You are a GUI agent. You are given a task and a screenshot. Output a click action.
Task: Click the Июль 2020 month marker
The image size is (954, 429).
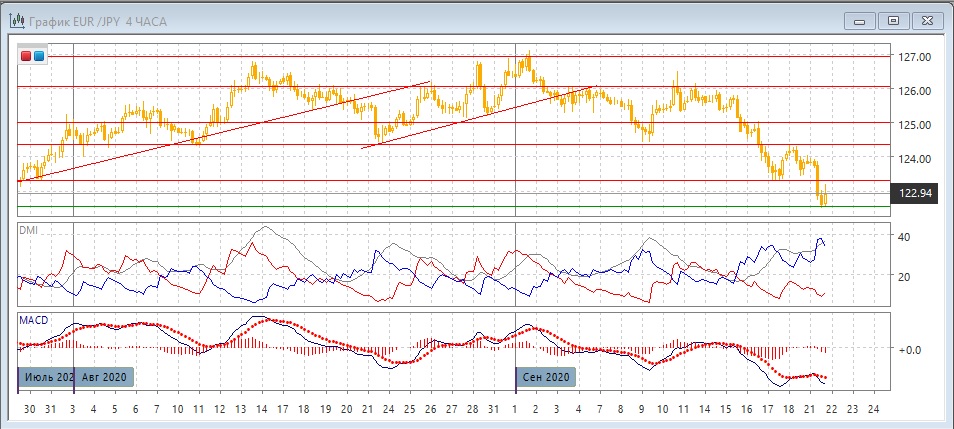click(45, 377)
